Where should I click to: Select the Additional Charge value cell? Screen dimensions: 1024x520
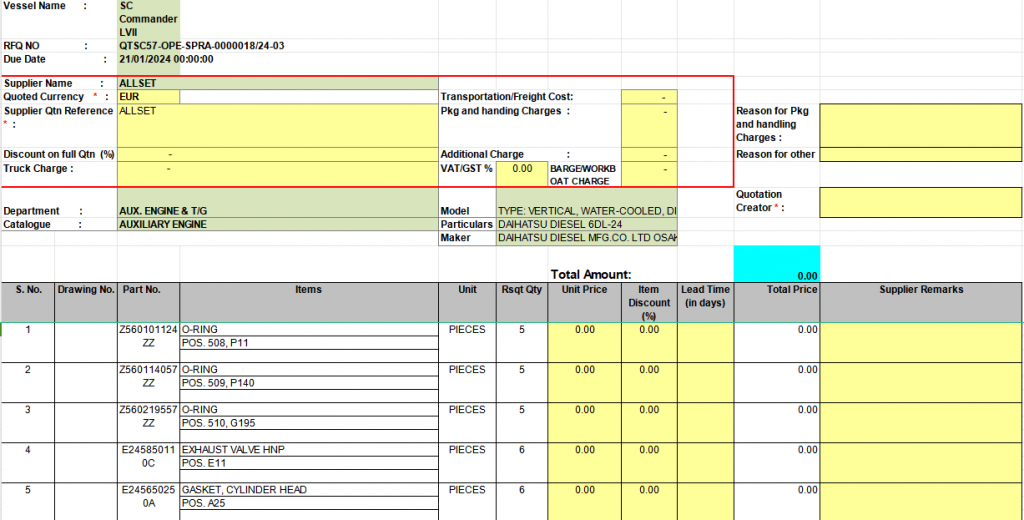point(649,155)
